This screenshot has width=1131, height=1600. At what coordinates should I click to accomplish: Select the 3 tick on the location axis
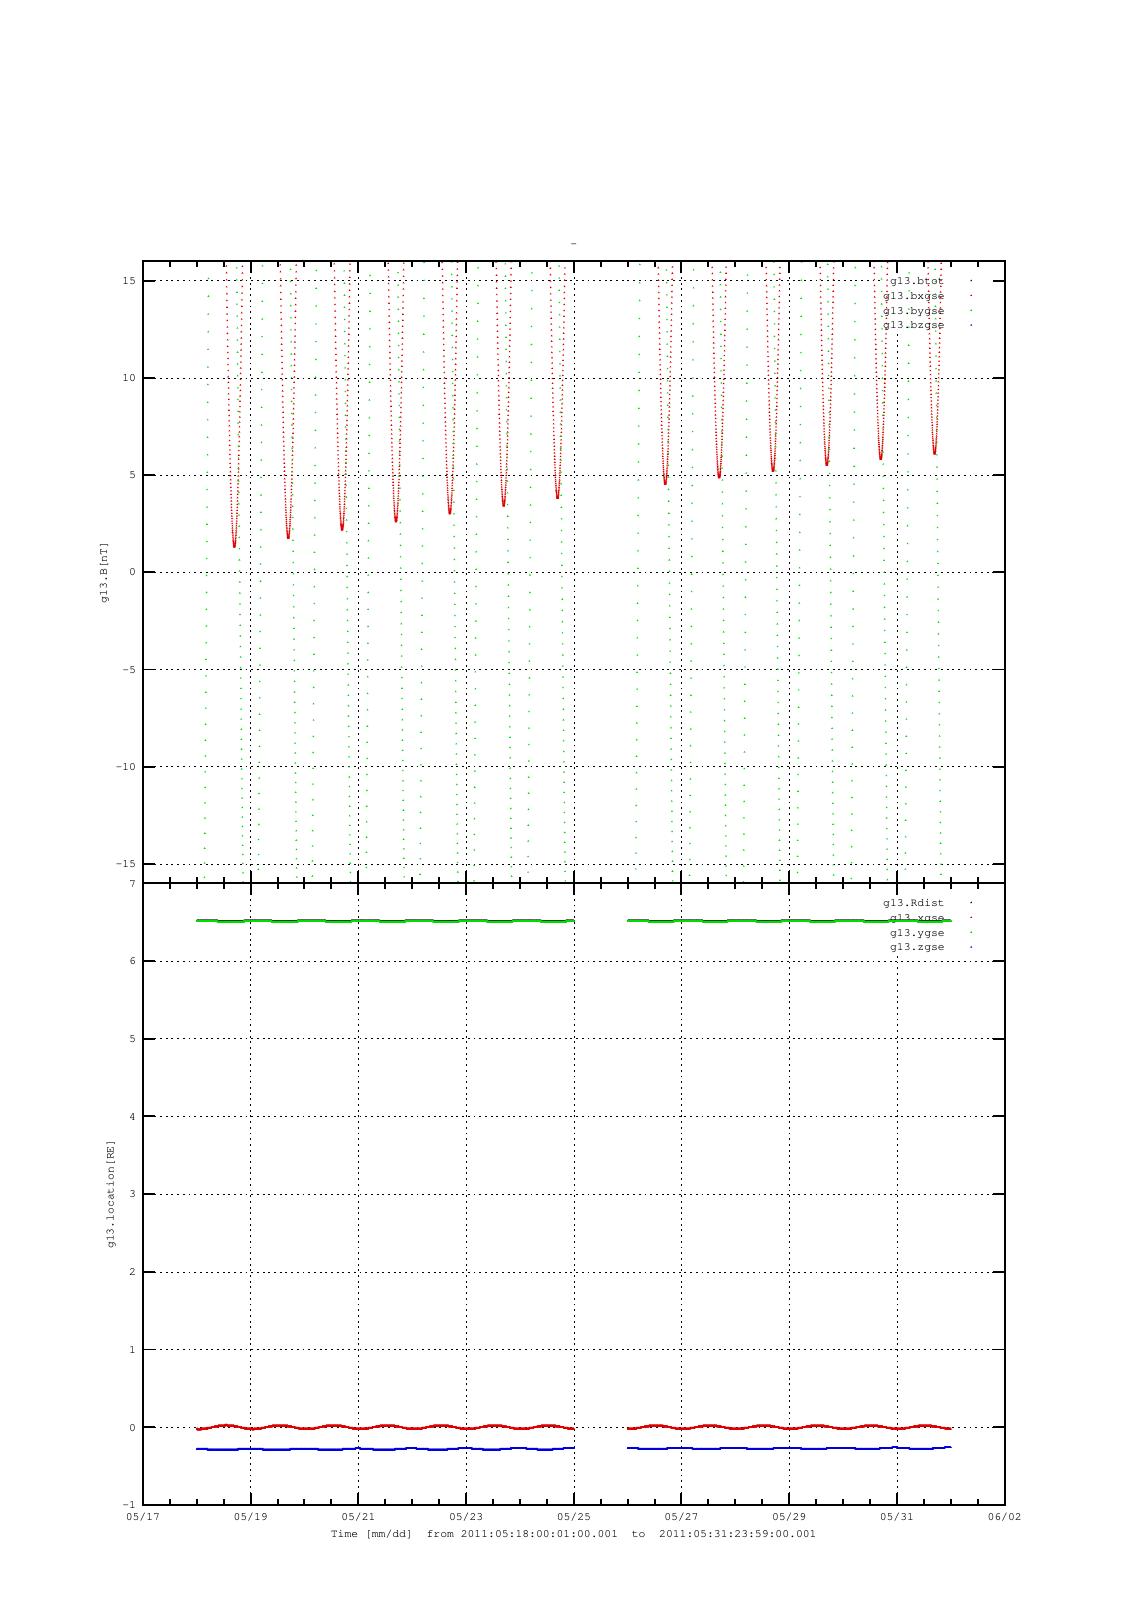pyautogui.click(x=132, y=1194)
